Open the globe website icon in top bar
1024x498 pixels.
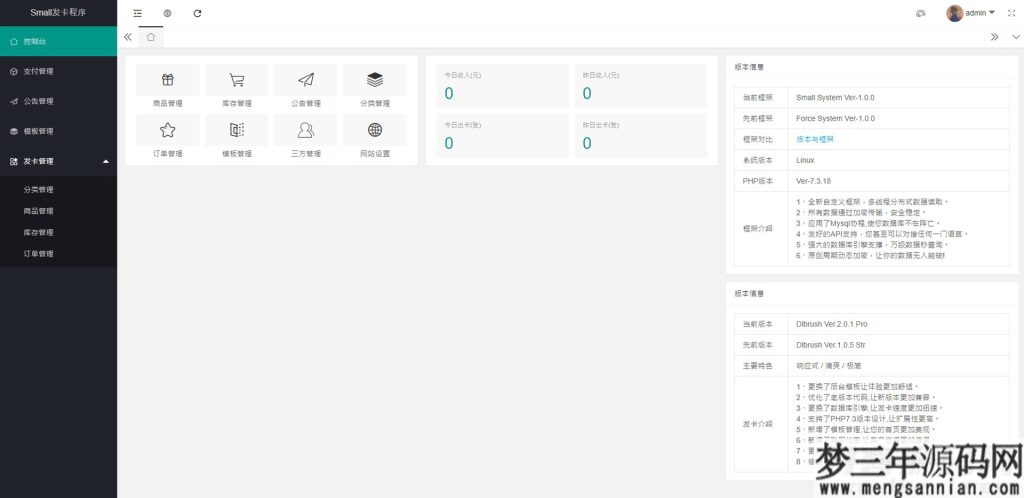(x=167, y=13)
